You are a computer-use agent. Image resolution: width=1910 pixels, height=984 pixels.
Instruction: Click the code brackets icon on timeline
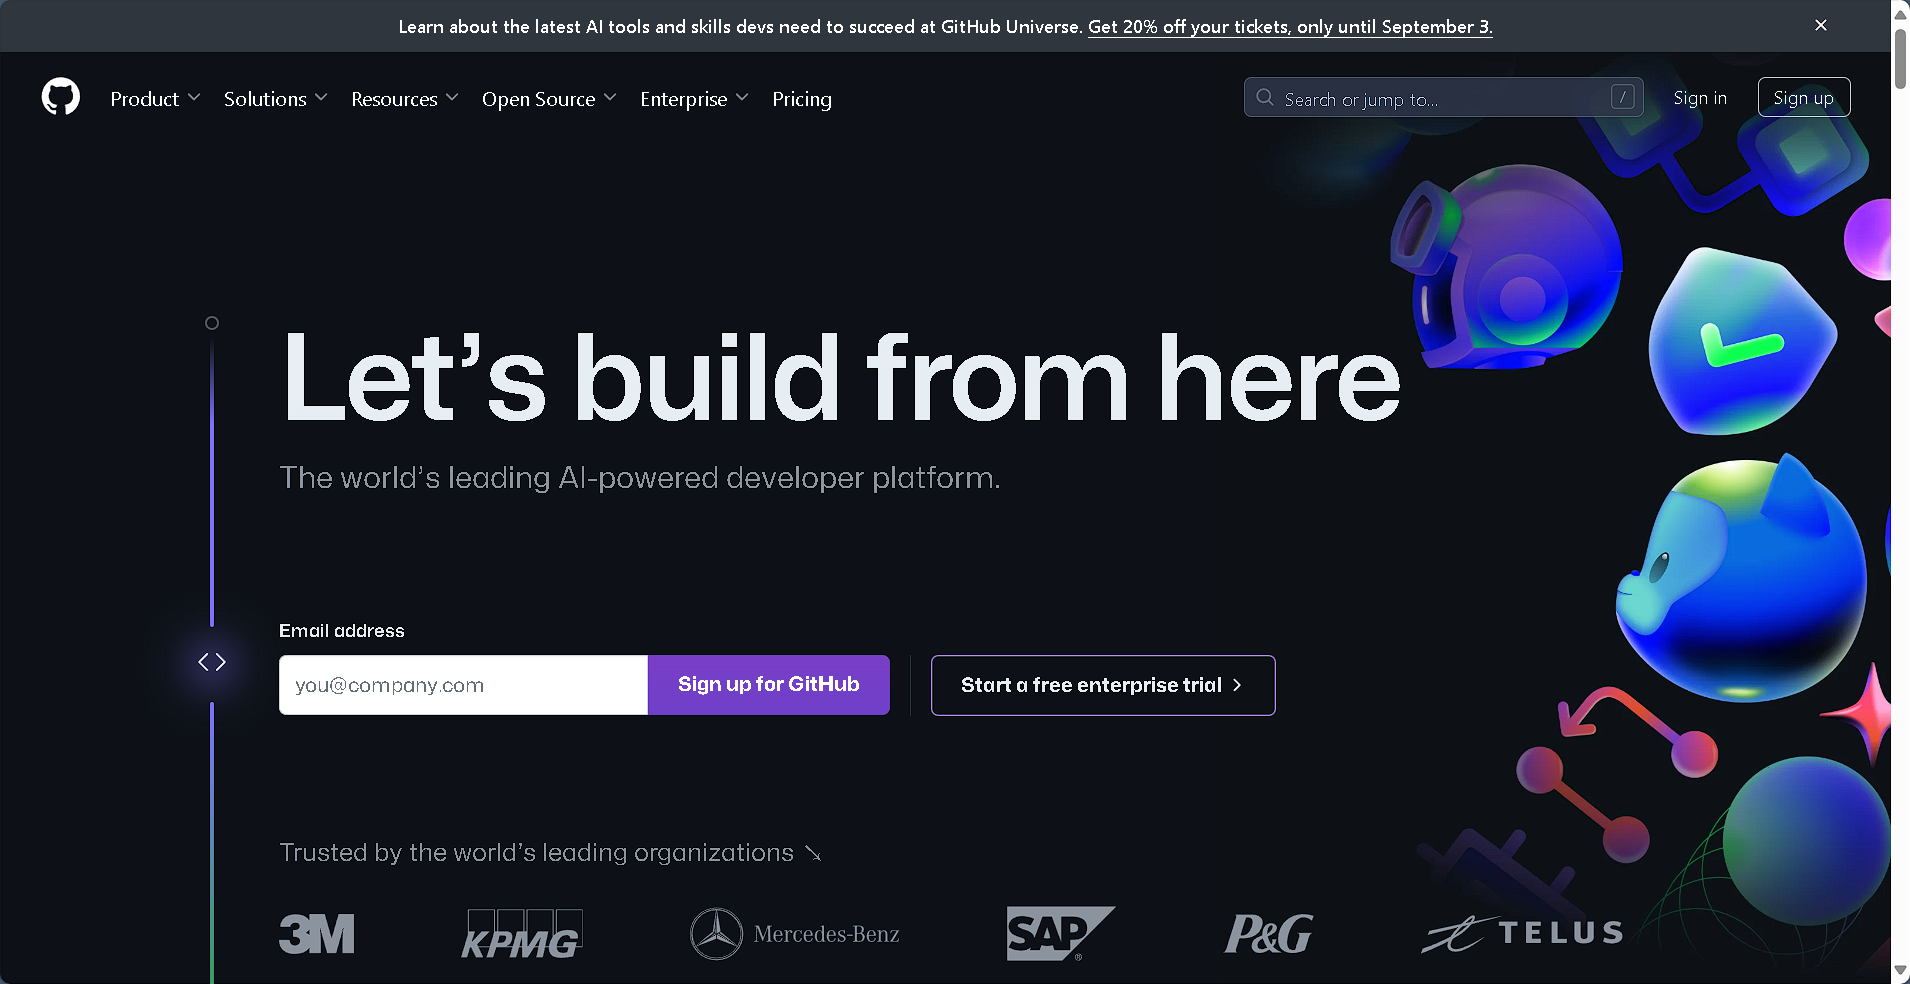click(x=212, y=662)
